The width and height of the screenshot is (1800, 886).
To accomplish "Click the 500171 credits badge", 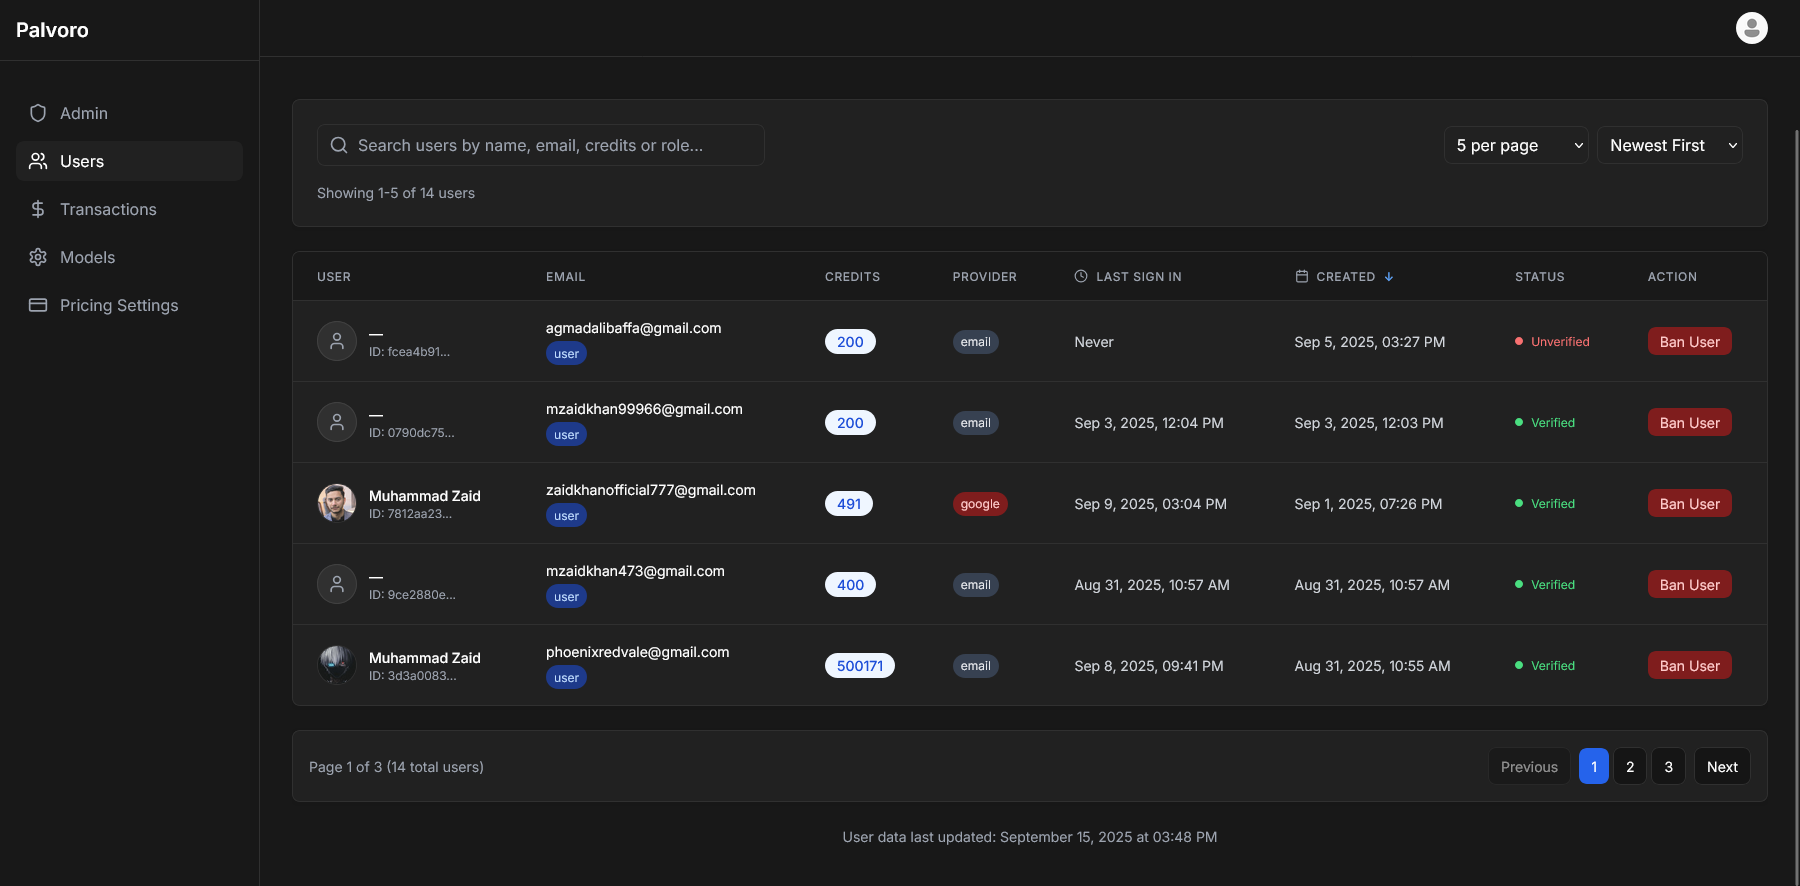I will 859,666.
